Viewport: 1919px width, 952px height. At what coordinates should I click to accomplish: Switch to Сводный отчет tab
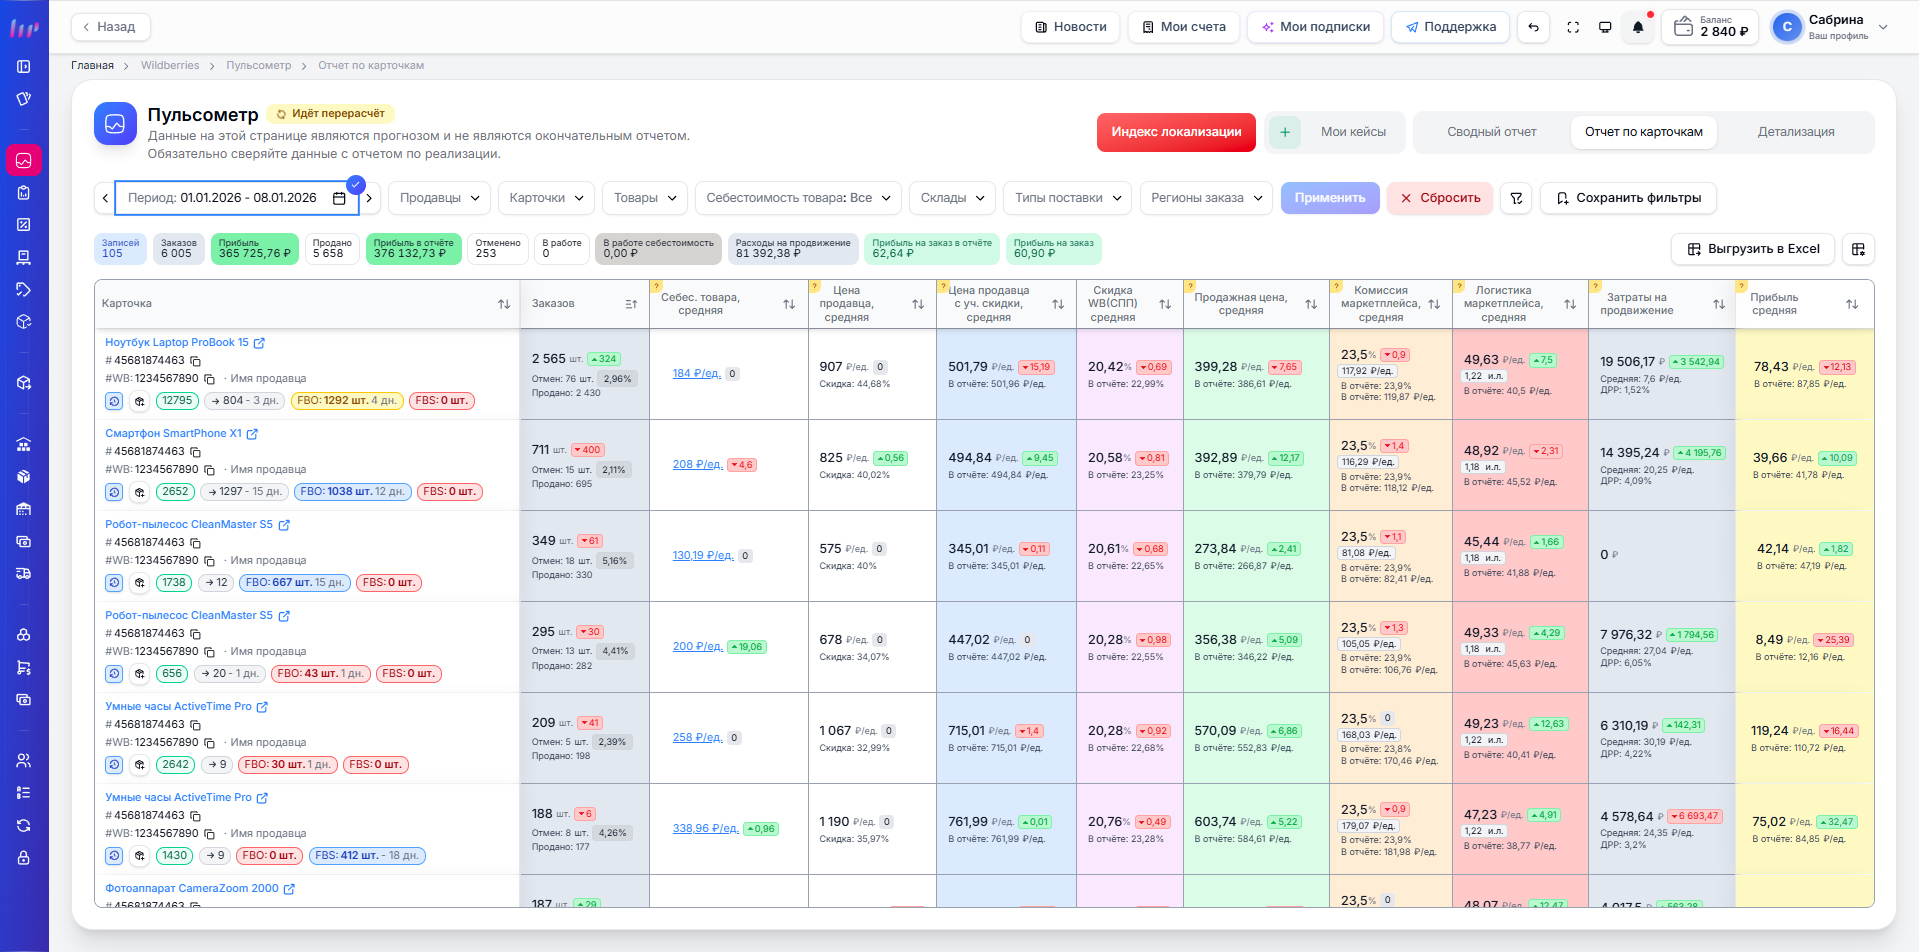(1491, 132)
